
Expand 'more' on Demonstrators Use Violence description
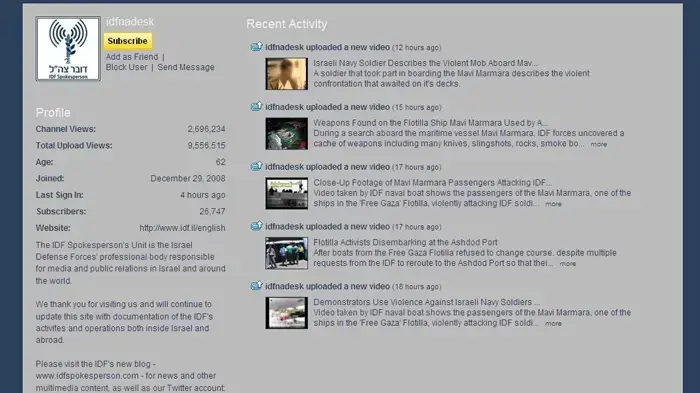(x=554, y=324)
